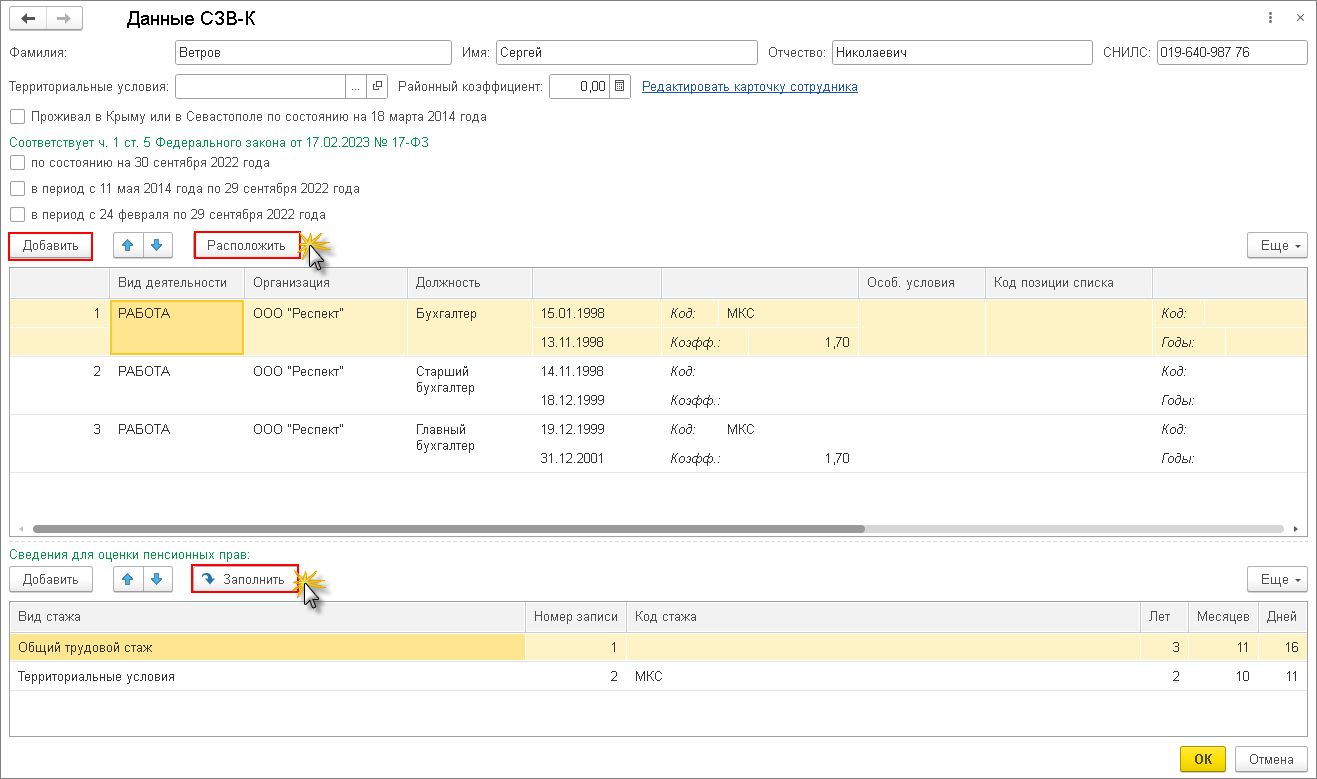Move activity row down in upper table

click(158, 245)
